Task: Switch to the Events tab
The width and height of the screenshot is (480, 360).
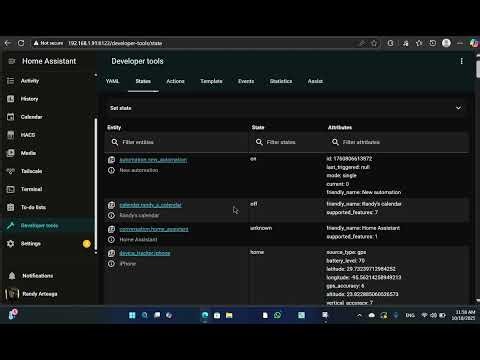Action: click(x=246, y=81)
